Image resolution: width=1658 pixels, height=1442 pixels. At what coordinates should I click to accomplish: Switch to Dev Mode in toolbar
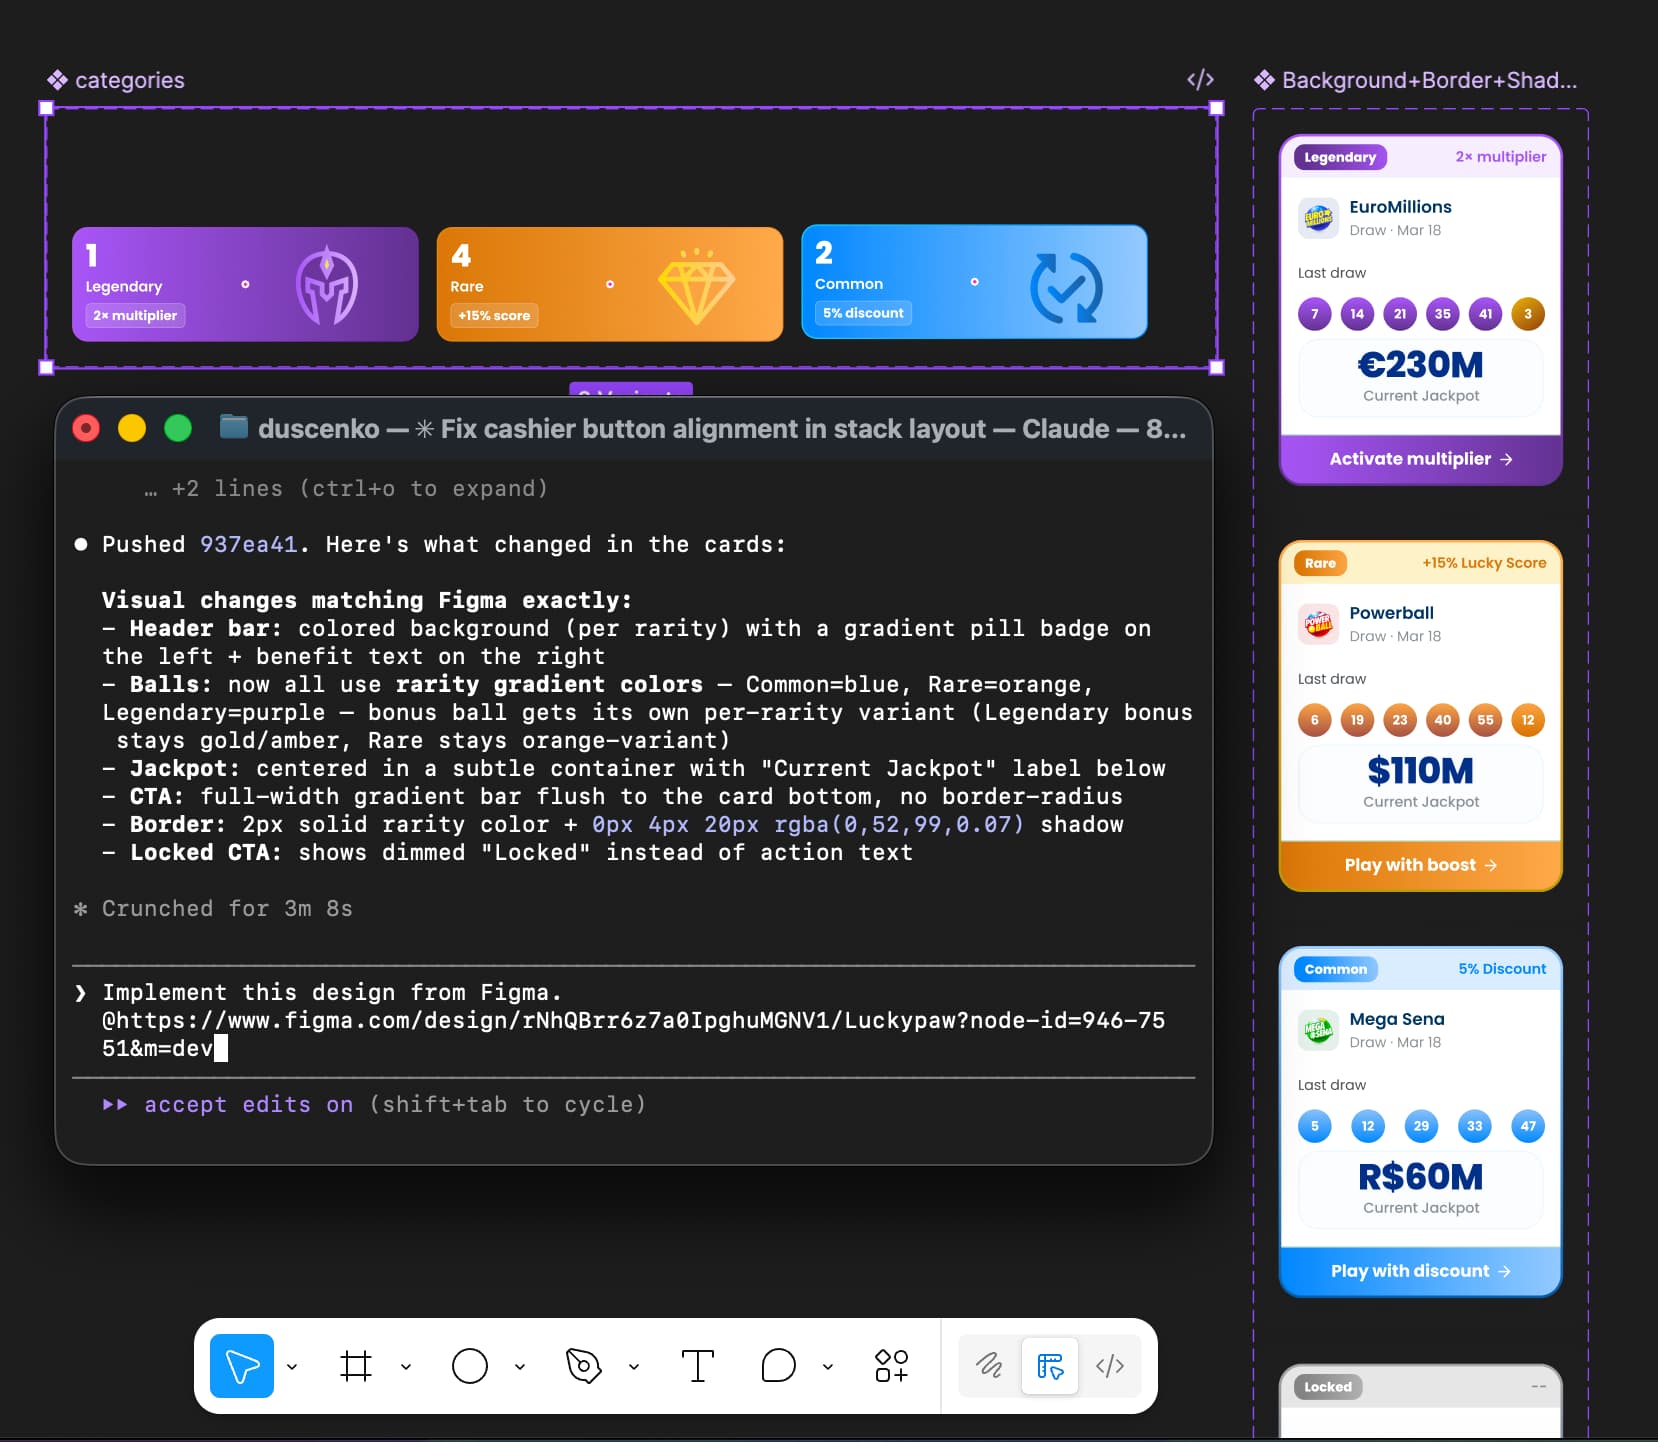tap(1110, 1366)
